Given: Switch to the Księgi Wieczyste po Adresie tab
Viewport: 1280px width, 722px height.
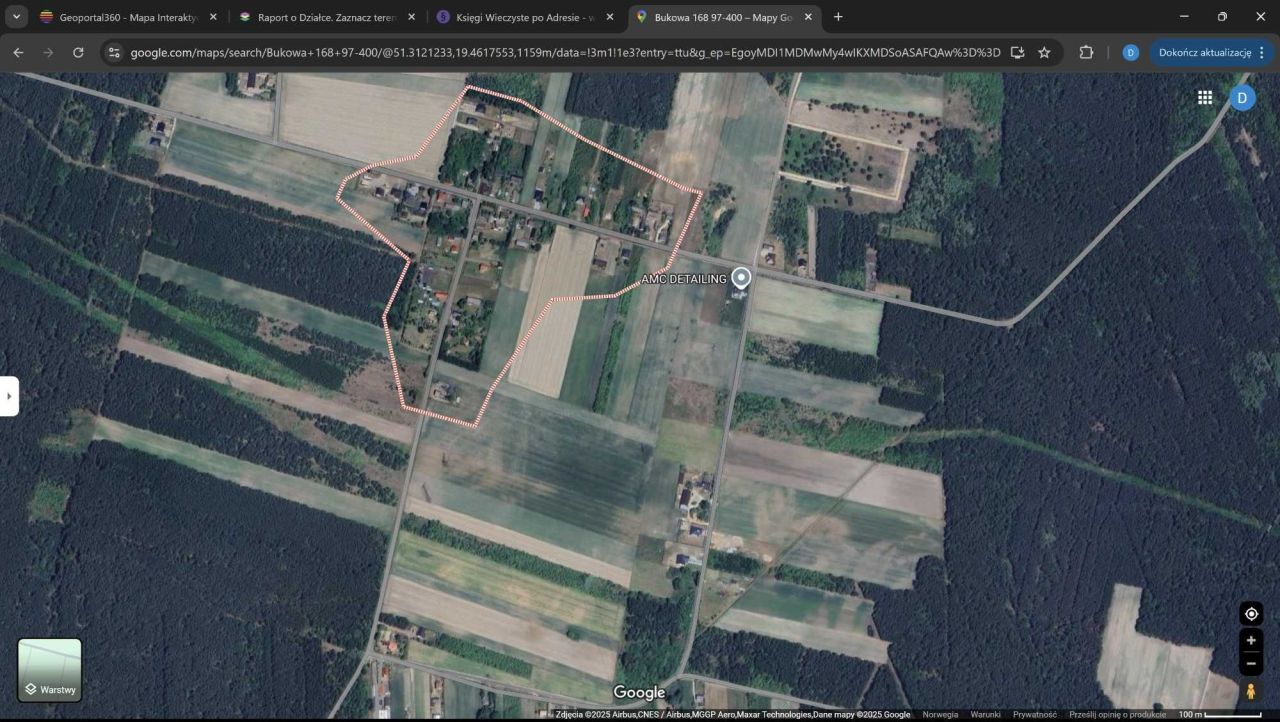Looking at the screenshot, I should 520,17.
